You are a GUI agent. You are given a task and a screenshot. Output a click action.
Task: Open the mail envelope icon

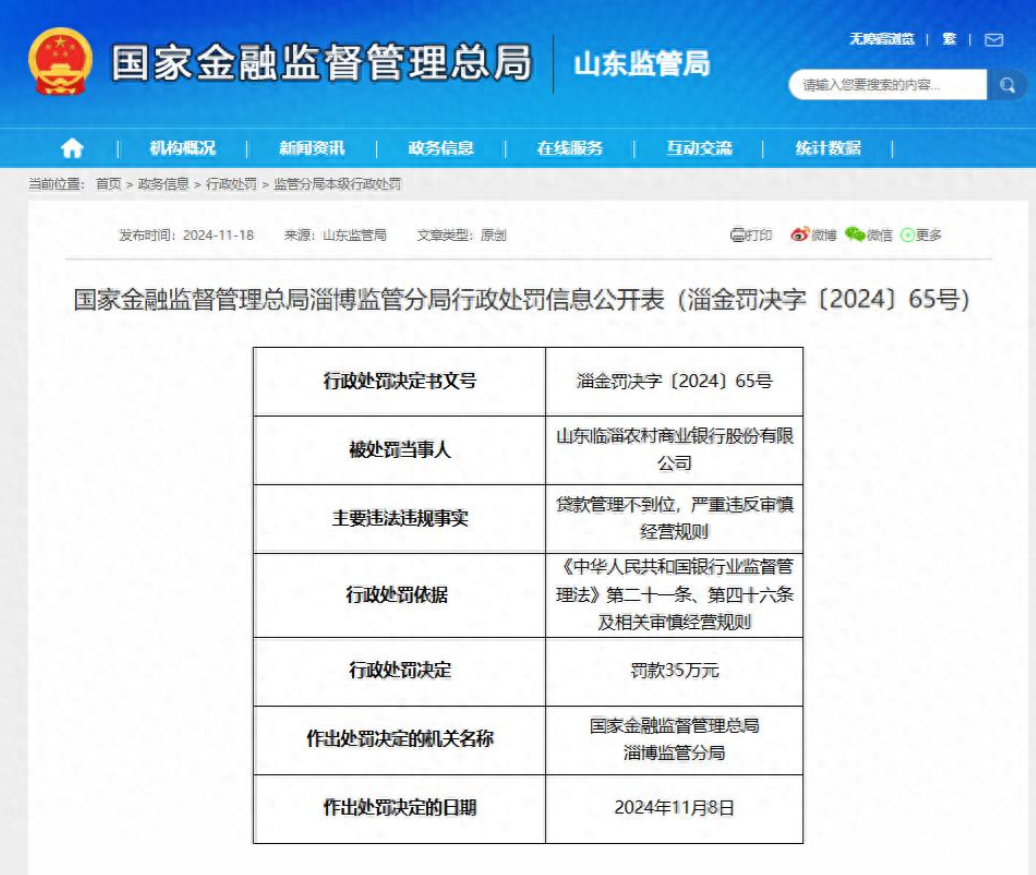tap(994, 40)
